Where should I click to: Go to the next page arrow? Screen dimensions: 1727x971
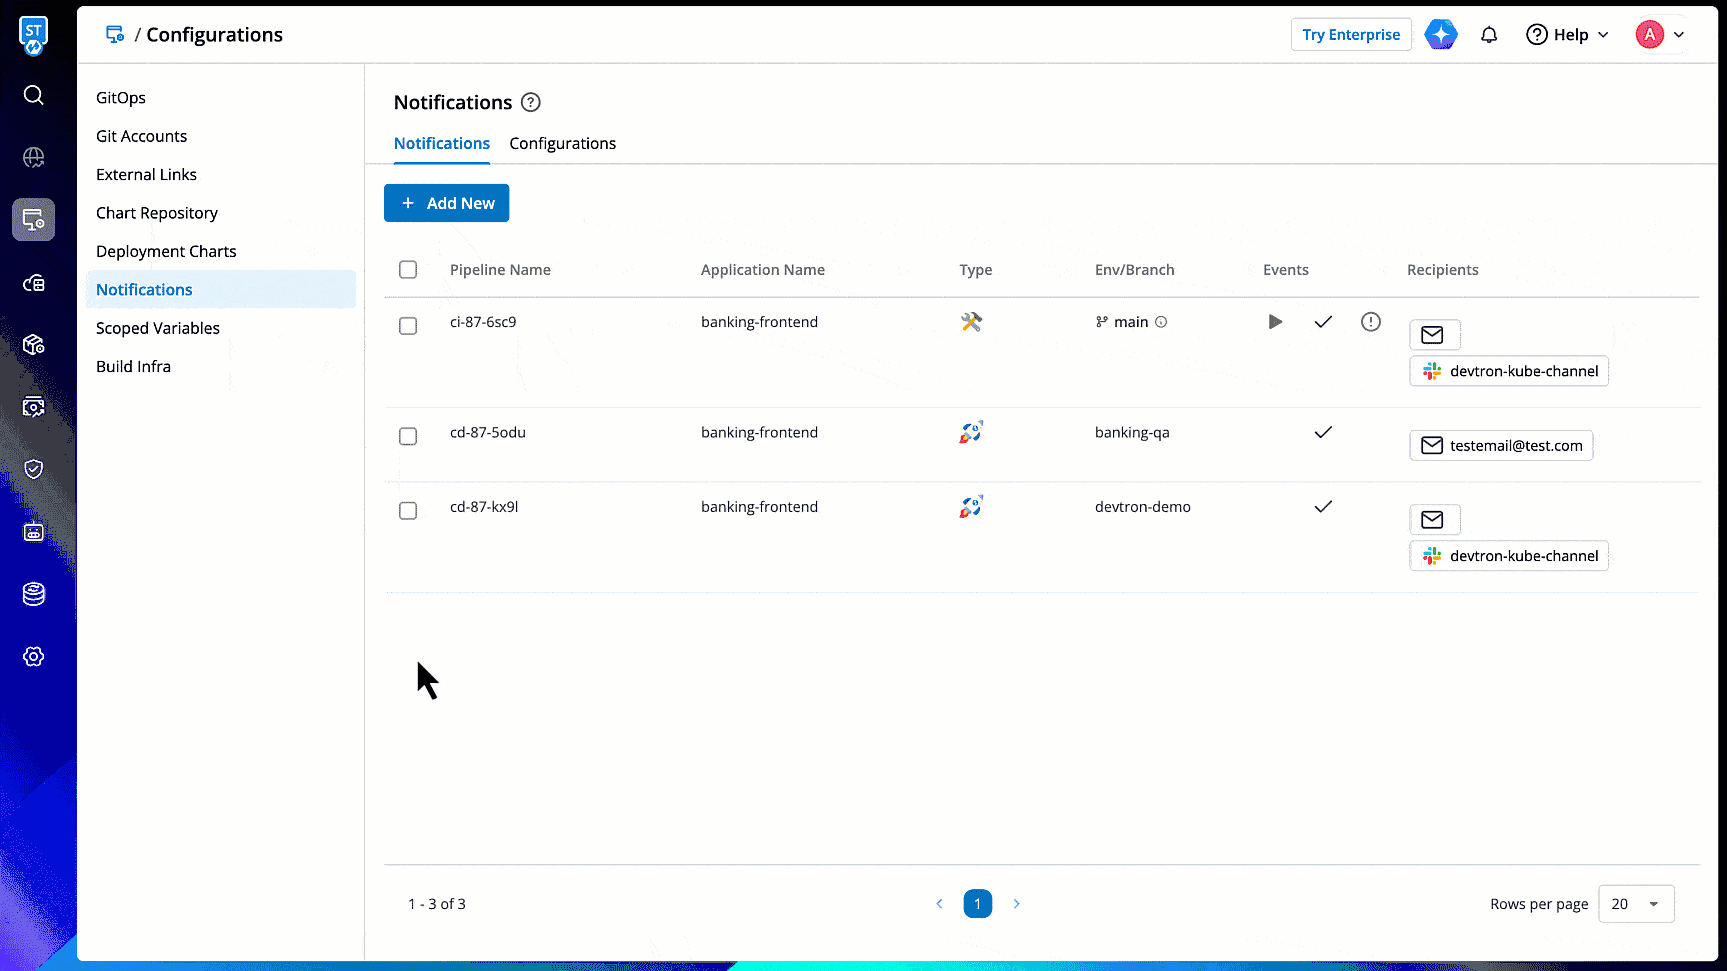coord(1016,904)
